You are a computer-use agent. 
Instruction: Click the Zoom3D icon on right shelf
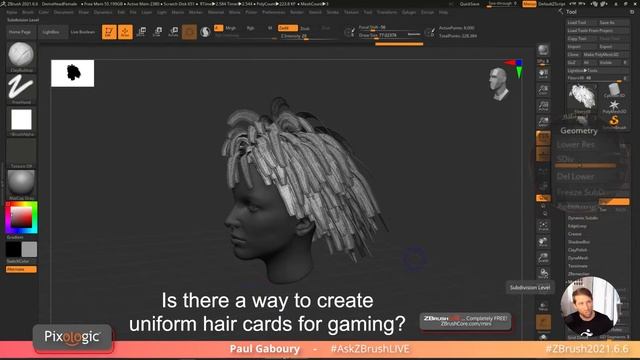543,258
